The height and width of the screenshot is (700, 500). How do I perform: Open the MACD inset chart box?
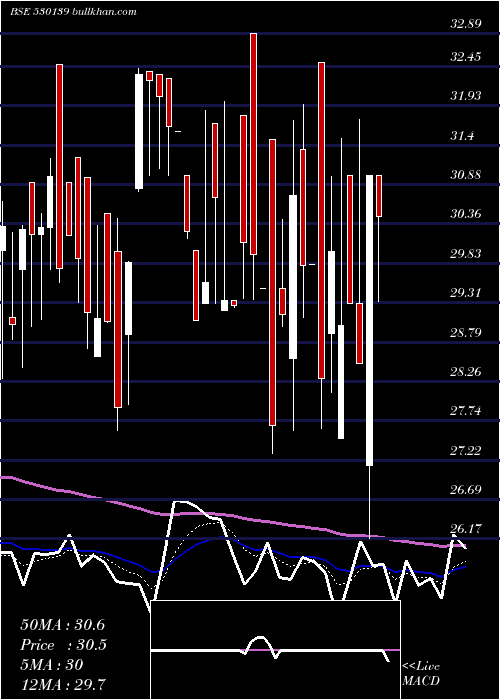click(x=275, y=650)
